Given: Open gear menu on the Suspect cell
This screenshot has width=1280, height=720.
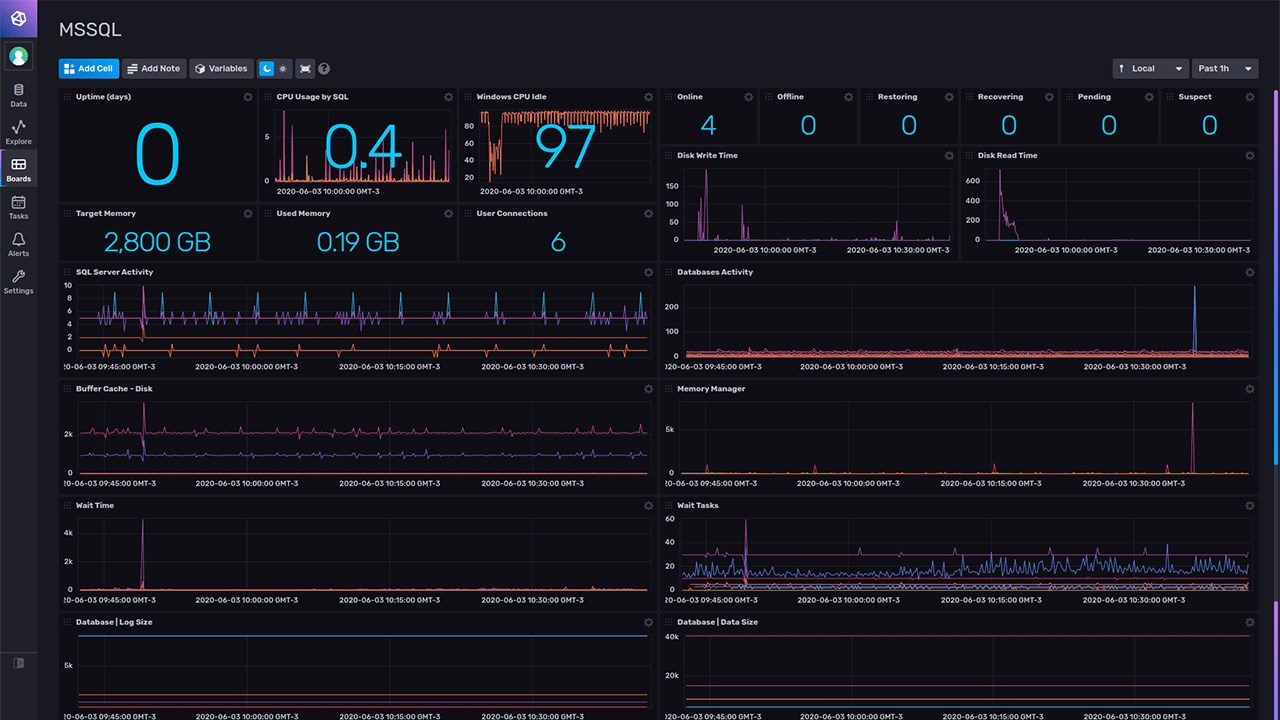Looking at the screenshot, I should tap(1249, 97).
